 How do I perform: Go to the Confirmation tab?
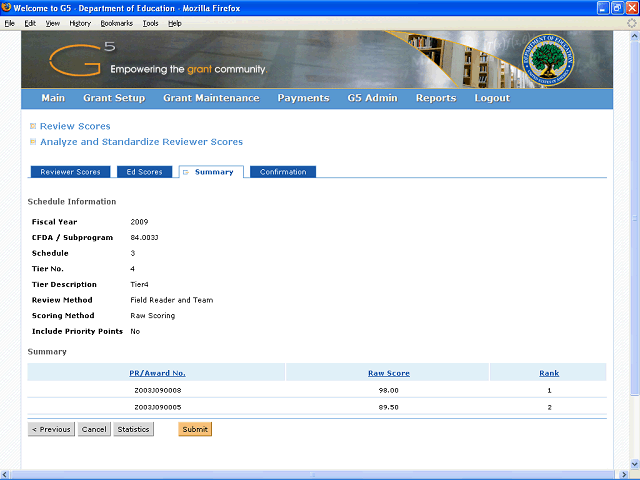click(x=283, y=172)
